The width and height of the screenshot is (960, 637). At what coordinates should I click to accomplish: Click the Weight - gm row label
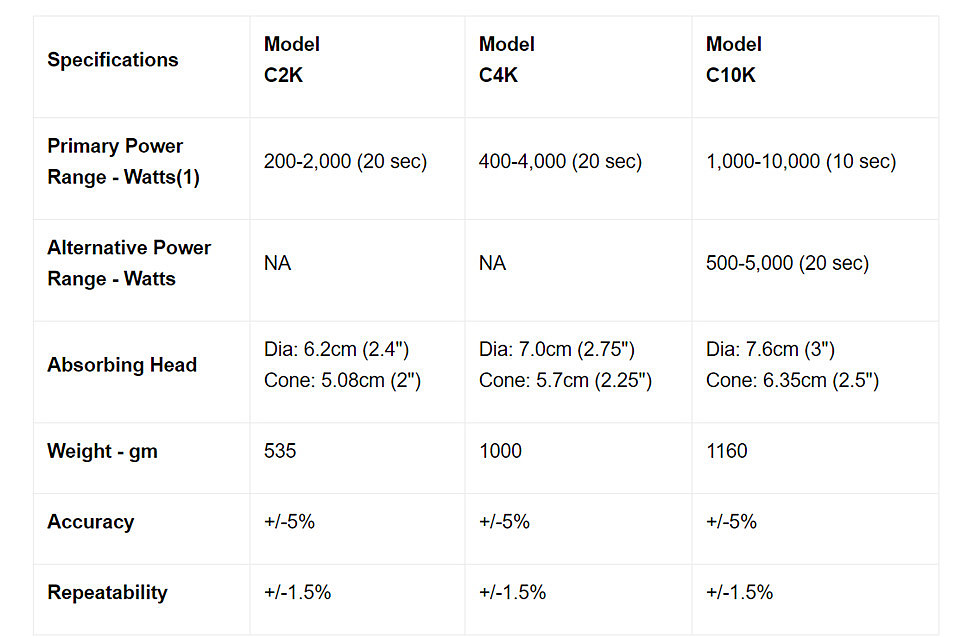point(102,451)
